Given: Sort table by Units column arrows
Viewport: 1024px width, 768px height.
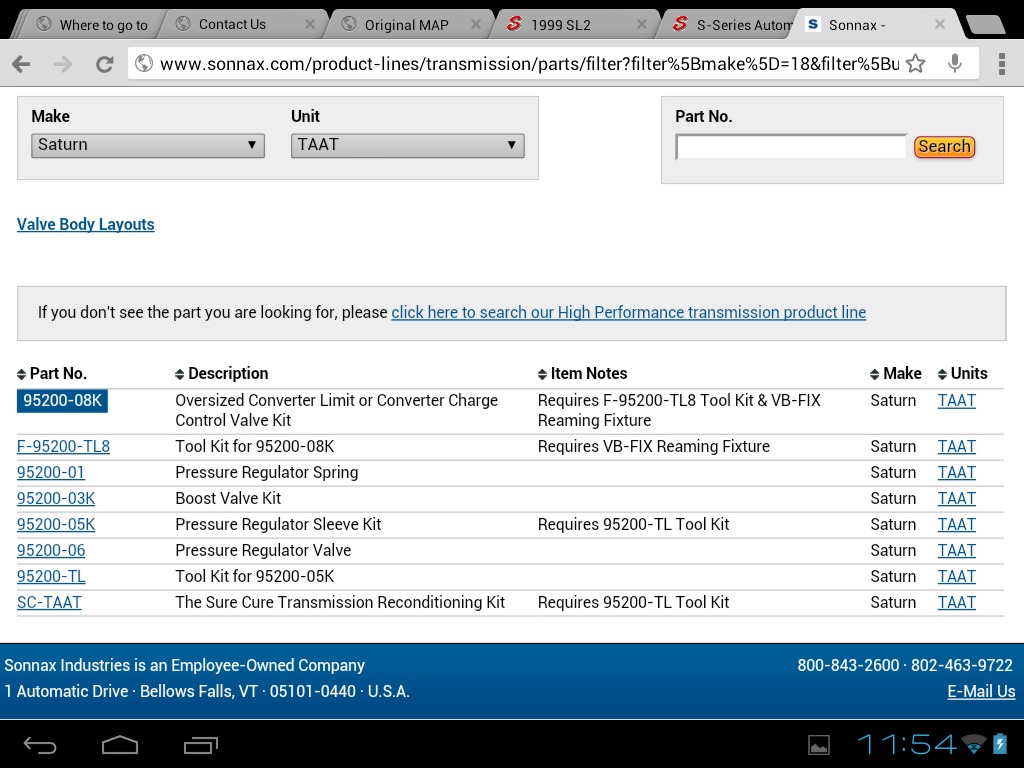Looking at the screenshot, I should click(942, 374).
